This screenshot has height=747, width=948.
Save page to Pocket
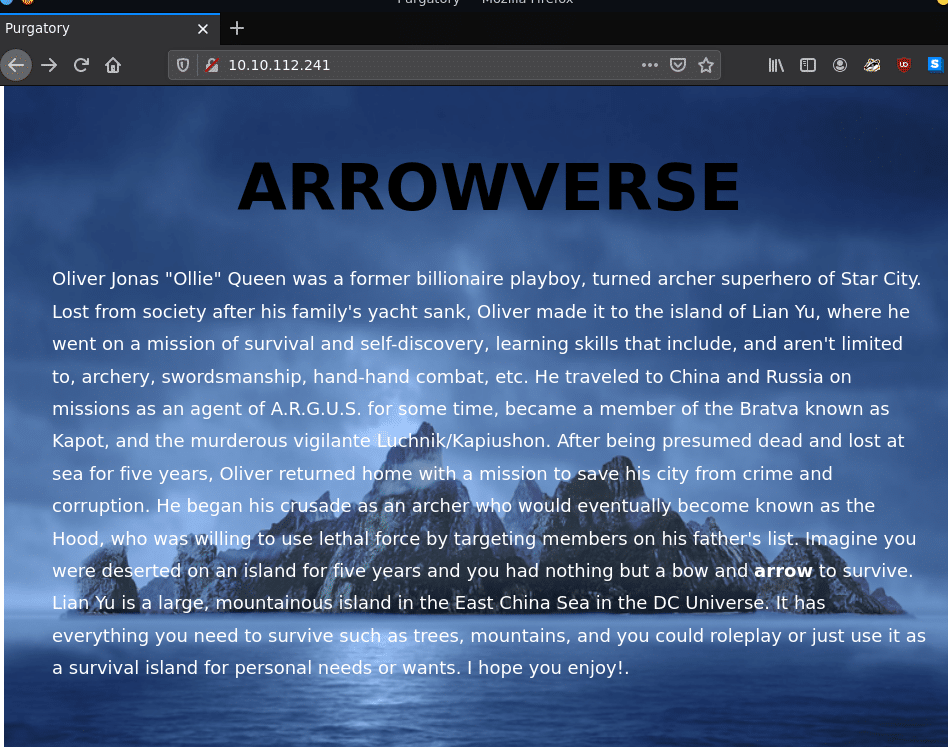pyautogui.click(x=678, y=65)
